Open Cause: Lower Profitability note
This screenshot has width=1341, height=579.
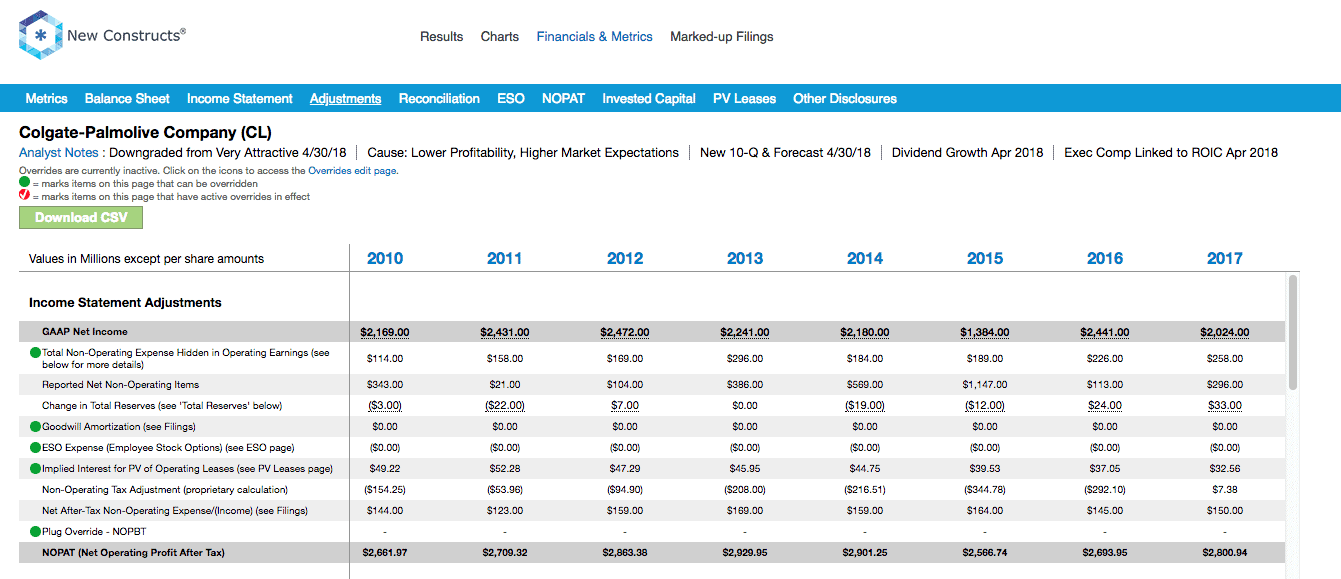click(523, 153)
